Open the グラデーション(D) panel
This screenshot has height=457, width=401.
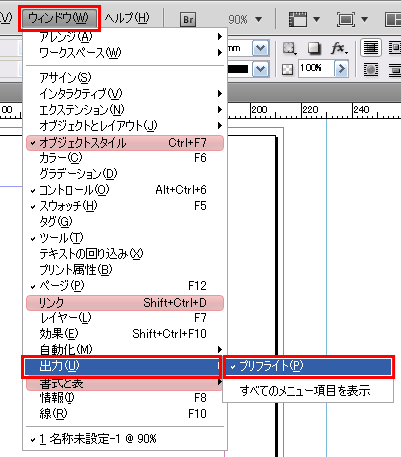point(125,174)
